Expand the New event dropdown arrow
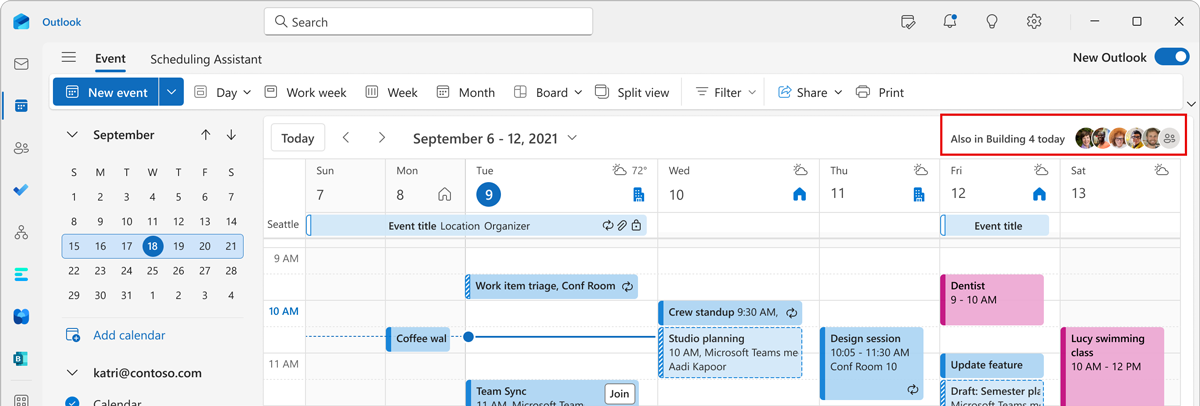This screenshot has height=406, width=1200. coord(172,92)
